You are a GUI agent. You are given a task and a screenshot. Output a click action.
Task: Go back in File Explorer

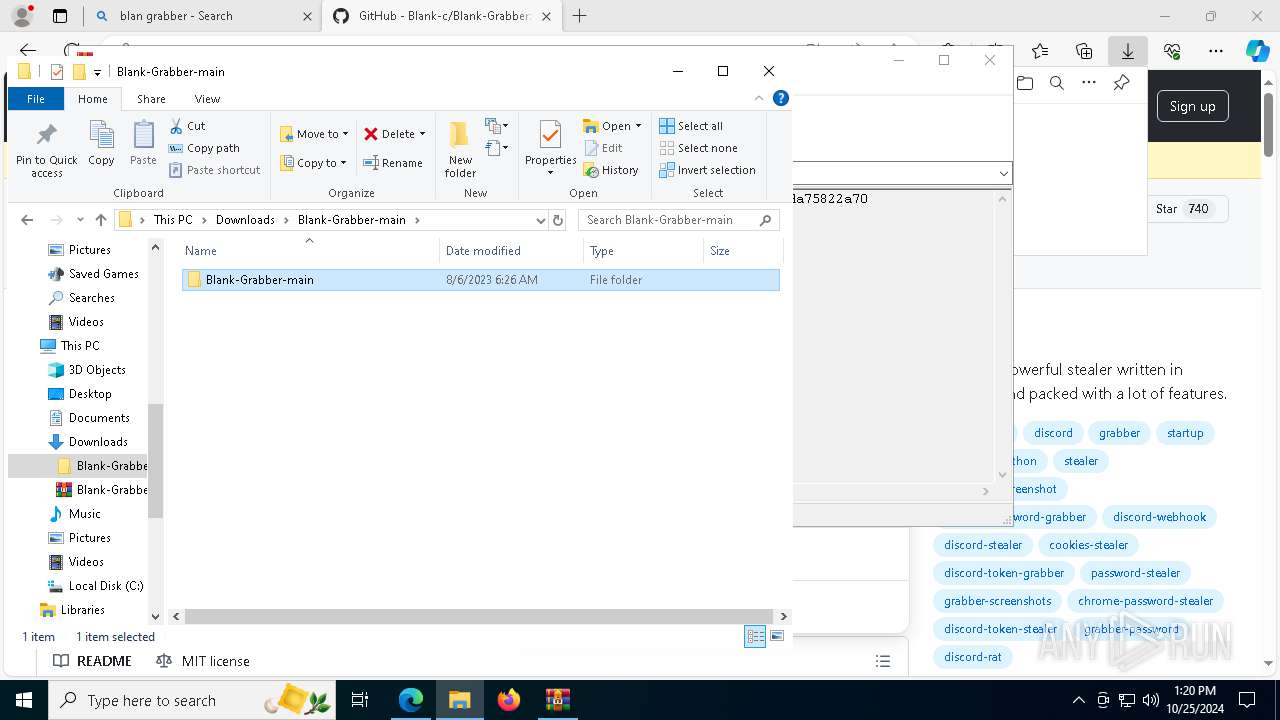pyautogui.click(x=27, y=220)
